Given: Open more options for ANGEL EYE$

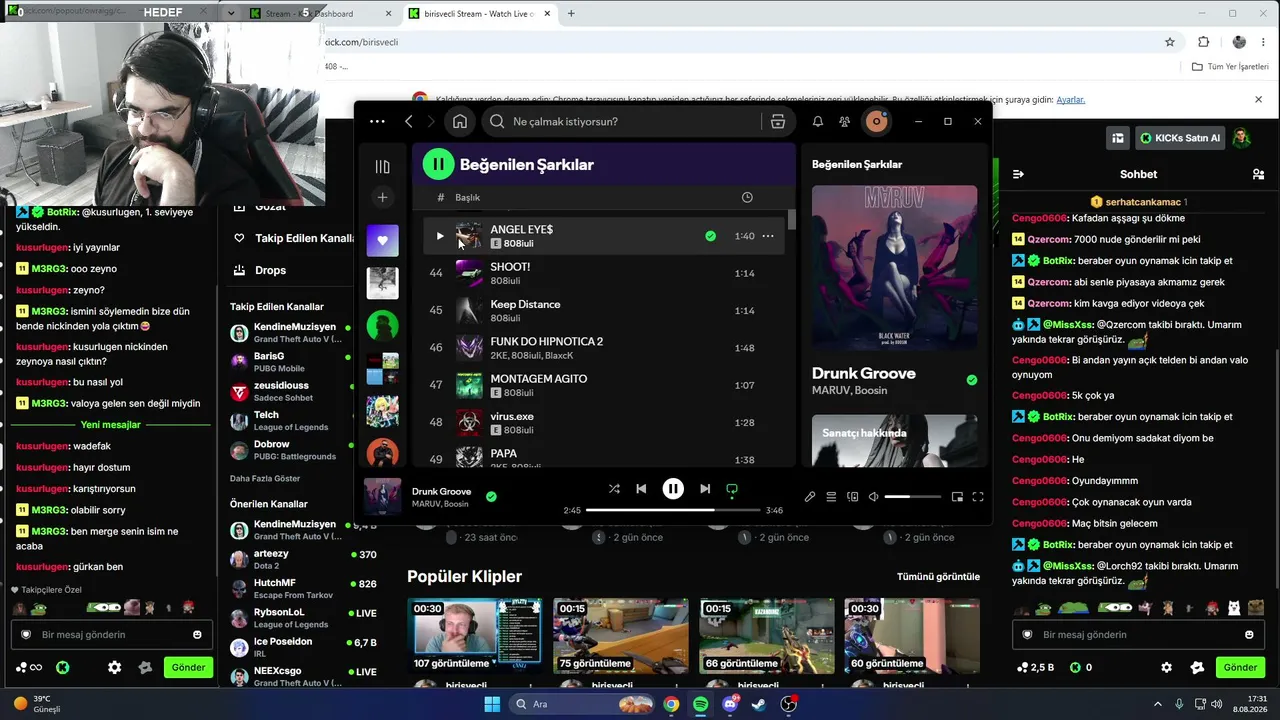Looking at the screenshot, I should (x=768, y=236).
